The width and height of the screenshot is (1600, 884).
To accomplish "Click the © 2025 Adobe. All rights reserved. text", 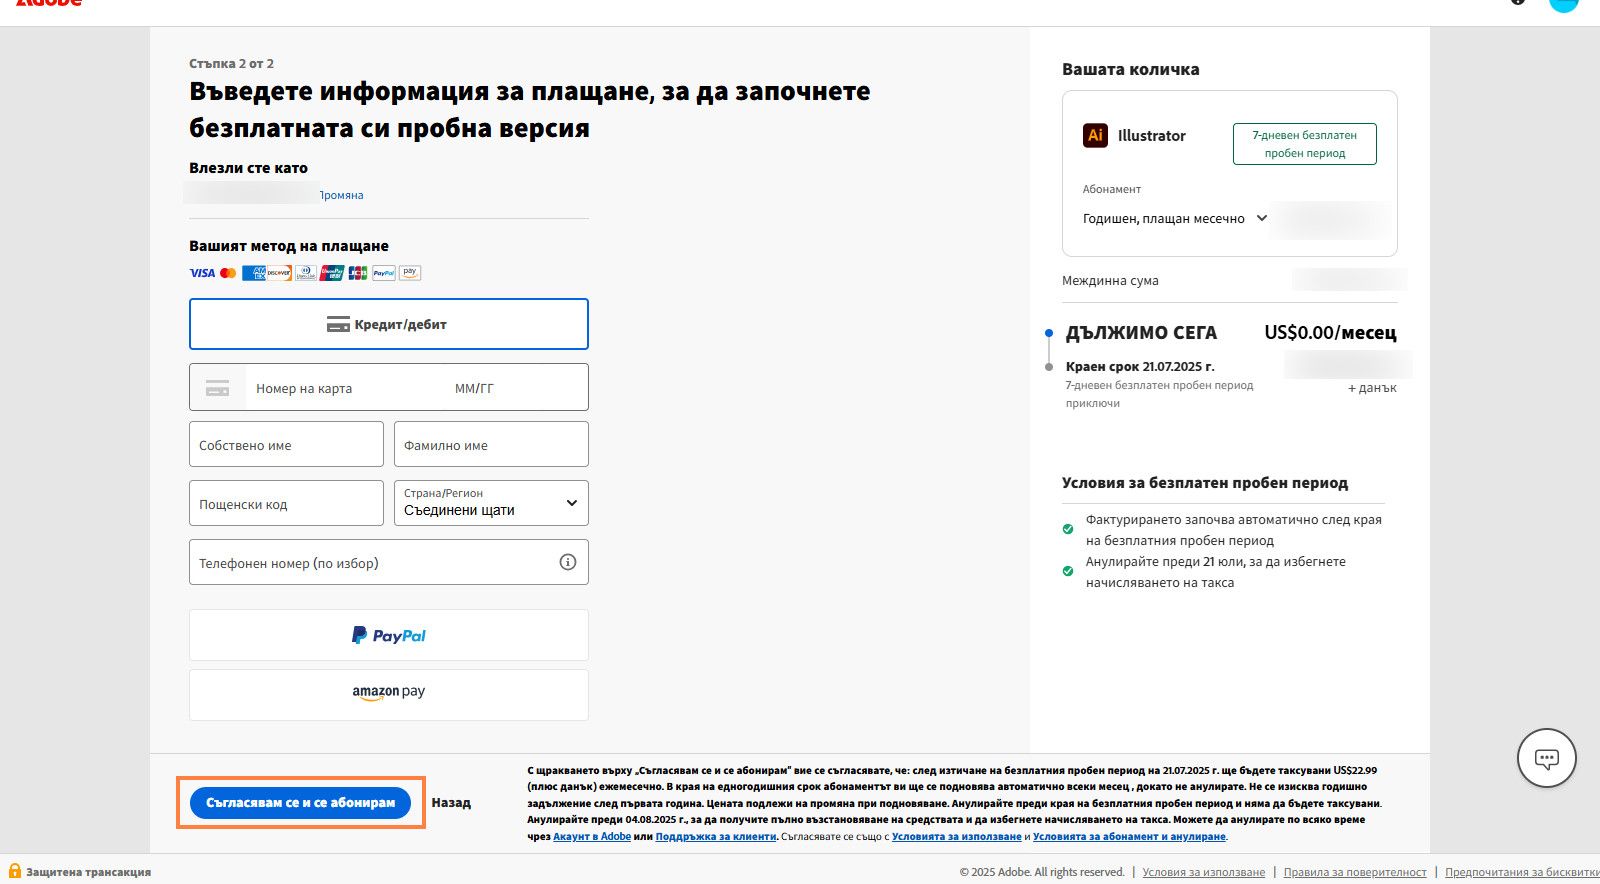I will [x=1042, y=872].
